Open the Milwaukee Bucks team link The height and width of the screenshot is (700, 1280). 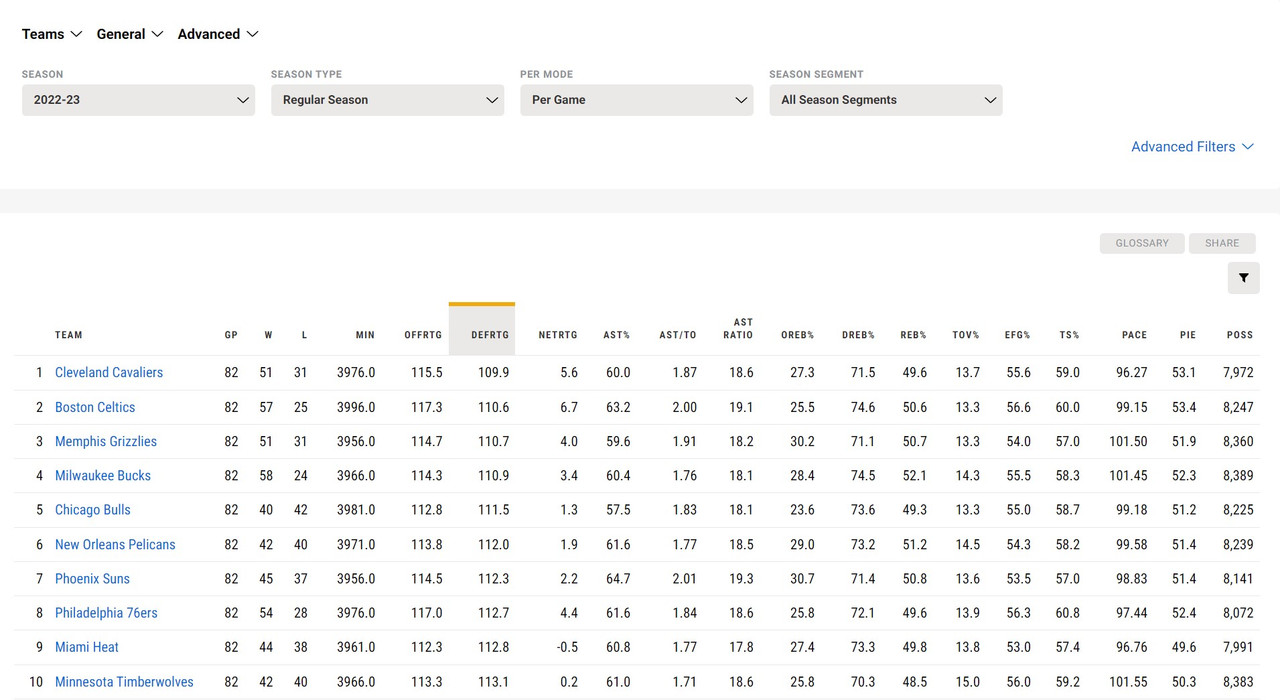click(103, 475)
